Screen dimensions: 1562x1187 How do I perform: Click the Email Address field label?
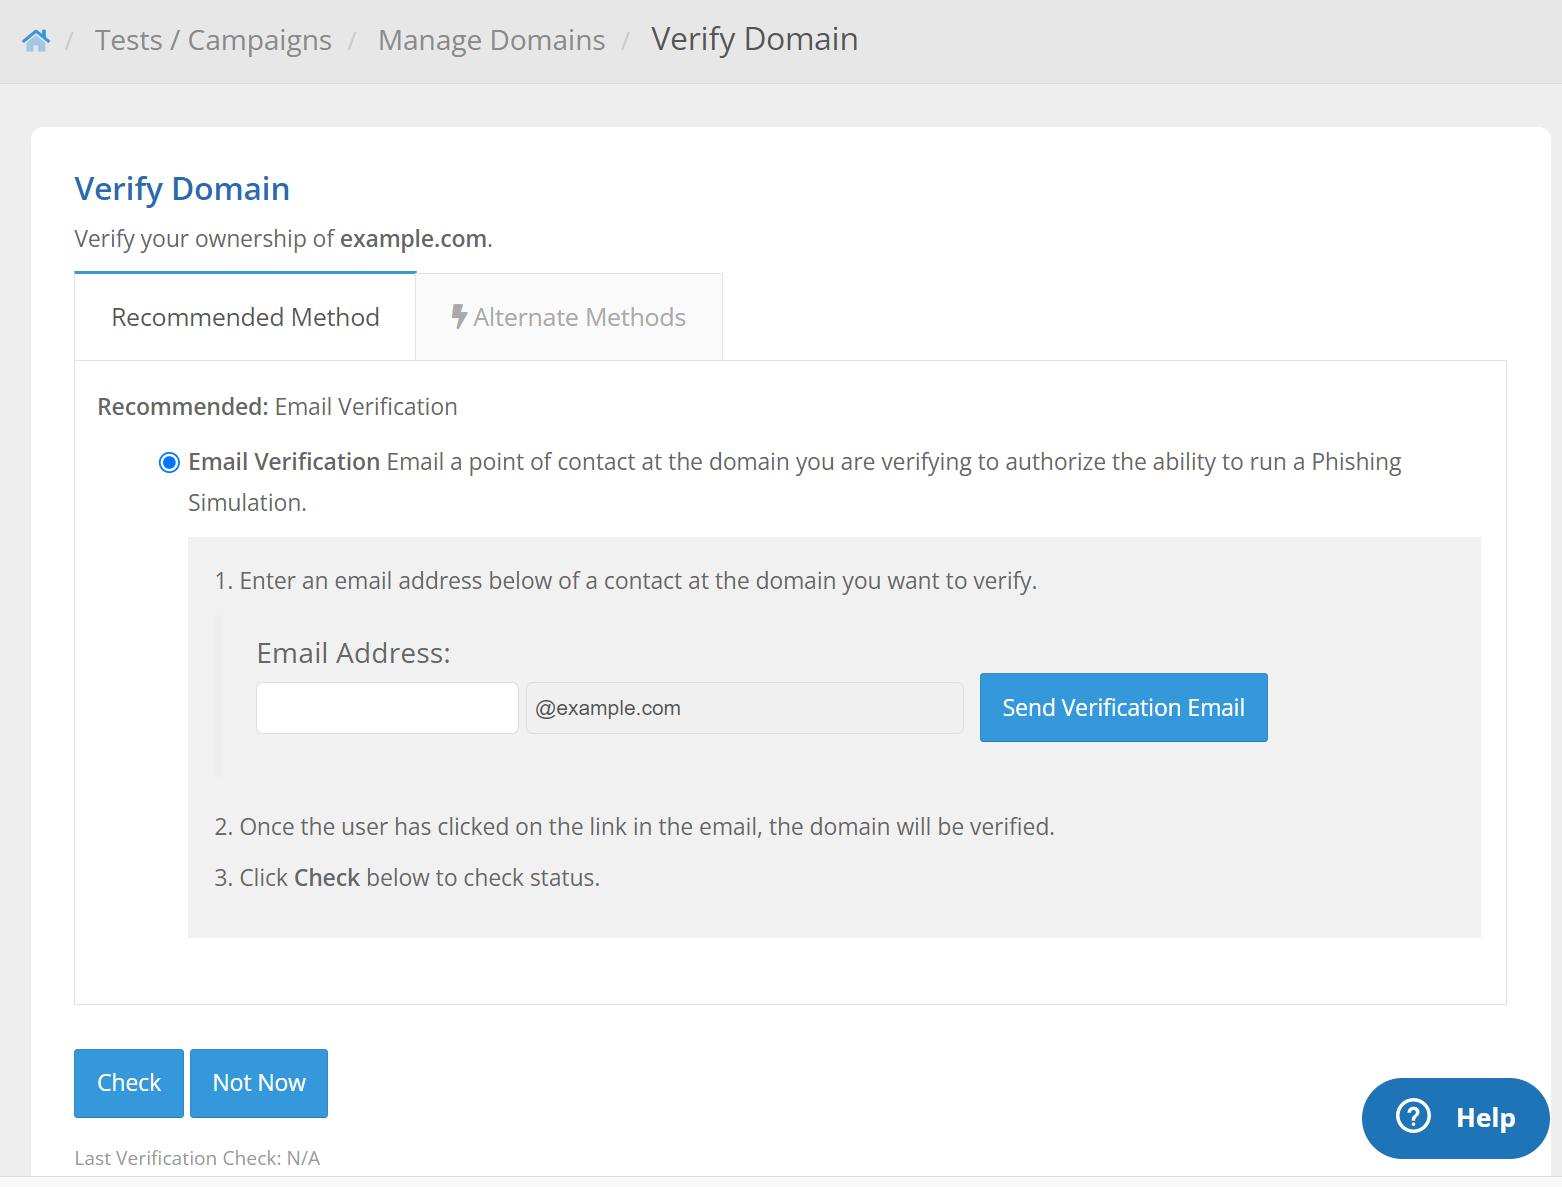click(353, 653)
